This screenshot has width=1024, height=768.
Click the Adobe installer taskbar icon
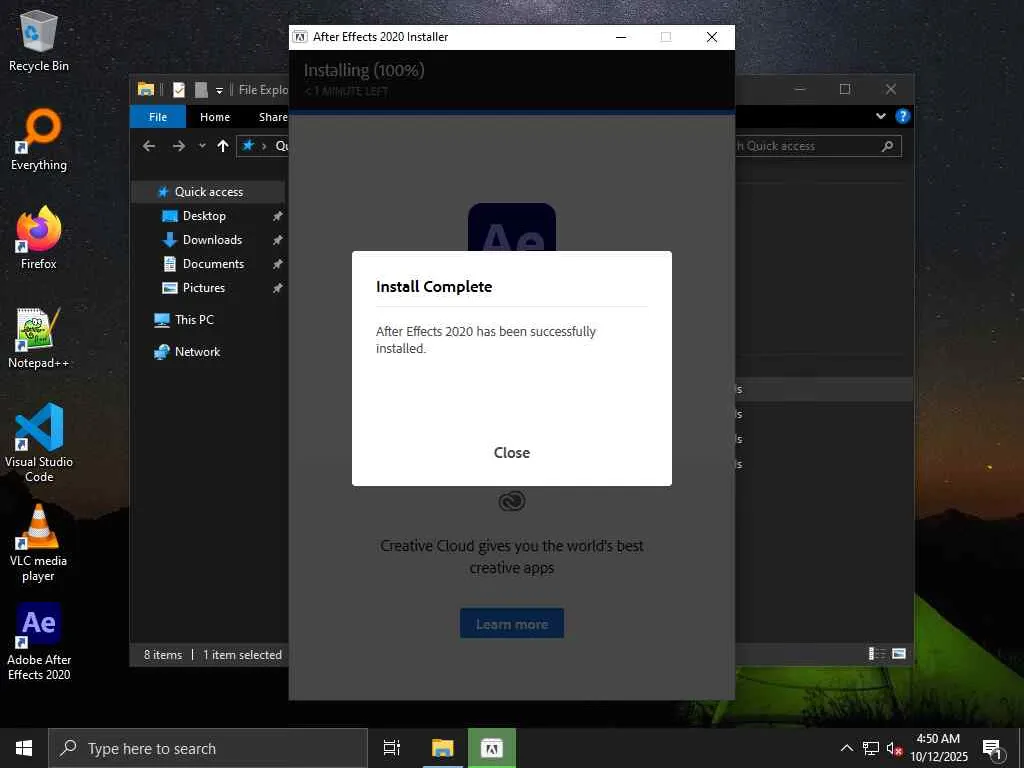click(492, 748)
